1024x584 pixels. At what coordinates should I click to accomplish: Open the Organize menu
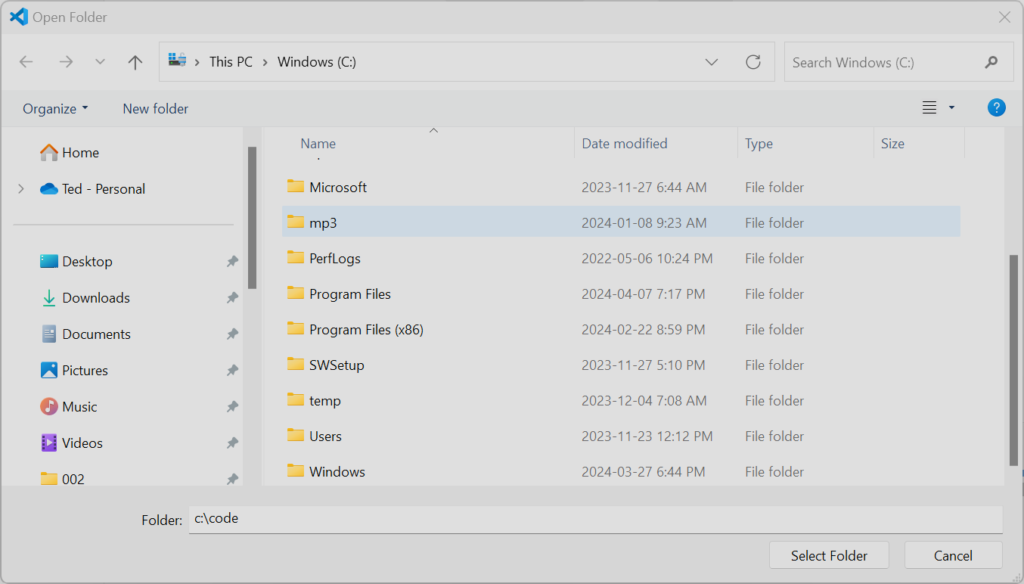pos(56,108)
